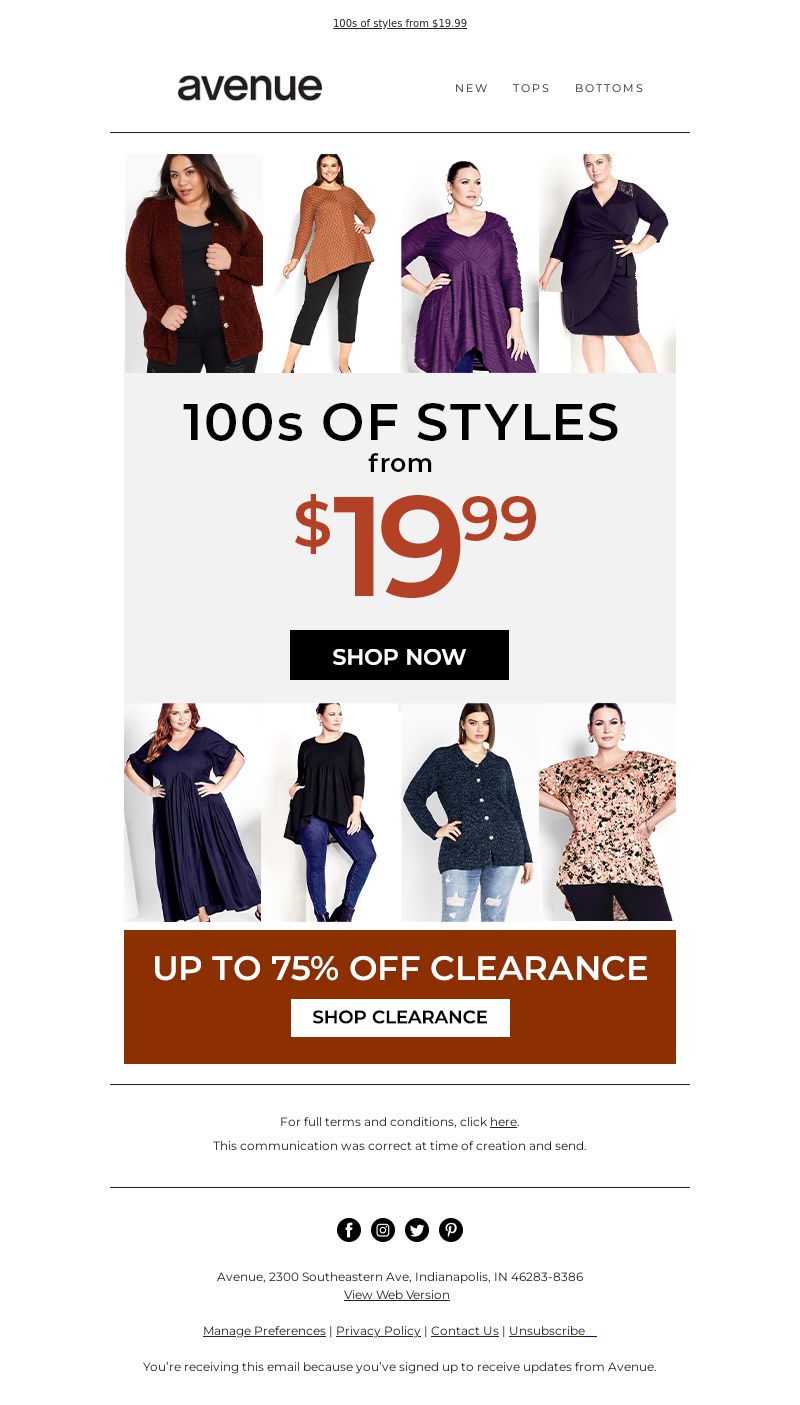Select the pink floral top photo

608,812
